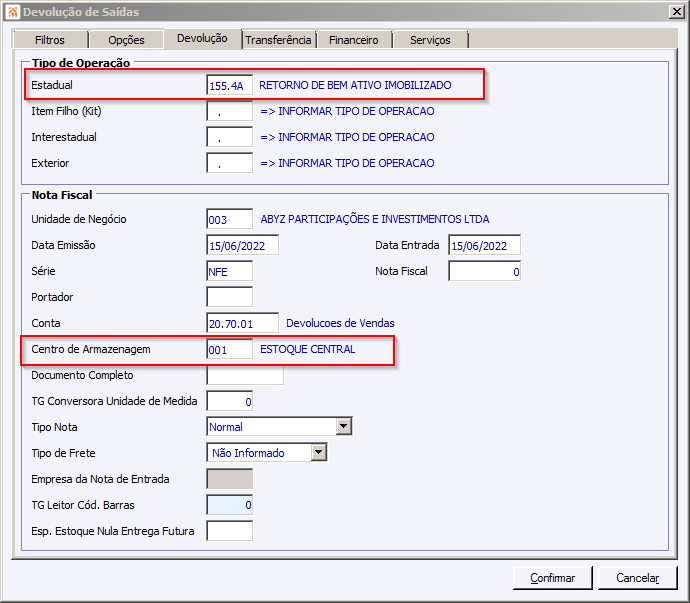Open the Financeiro tab
The height and width of the screenshot is (603, 690).
354,40
